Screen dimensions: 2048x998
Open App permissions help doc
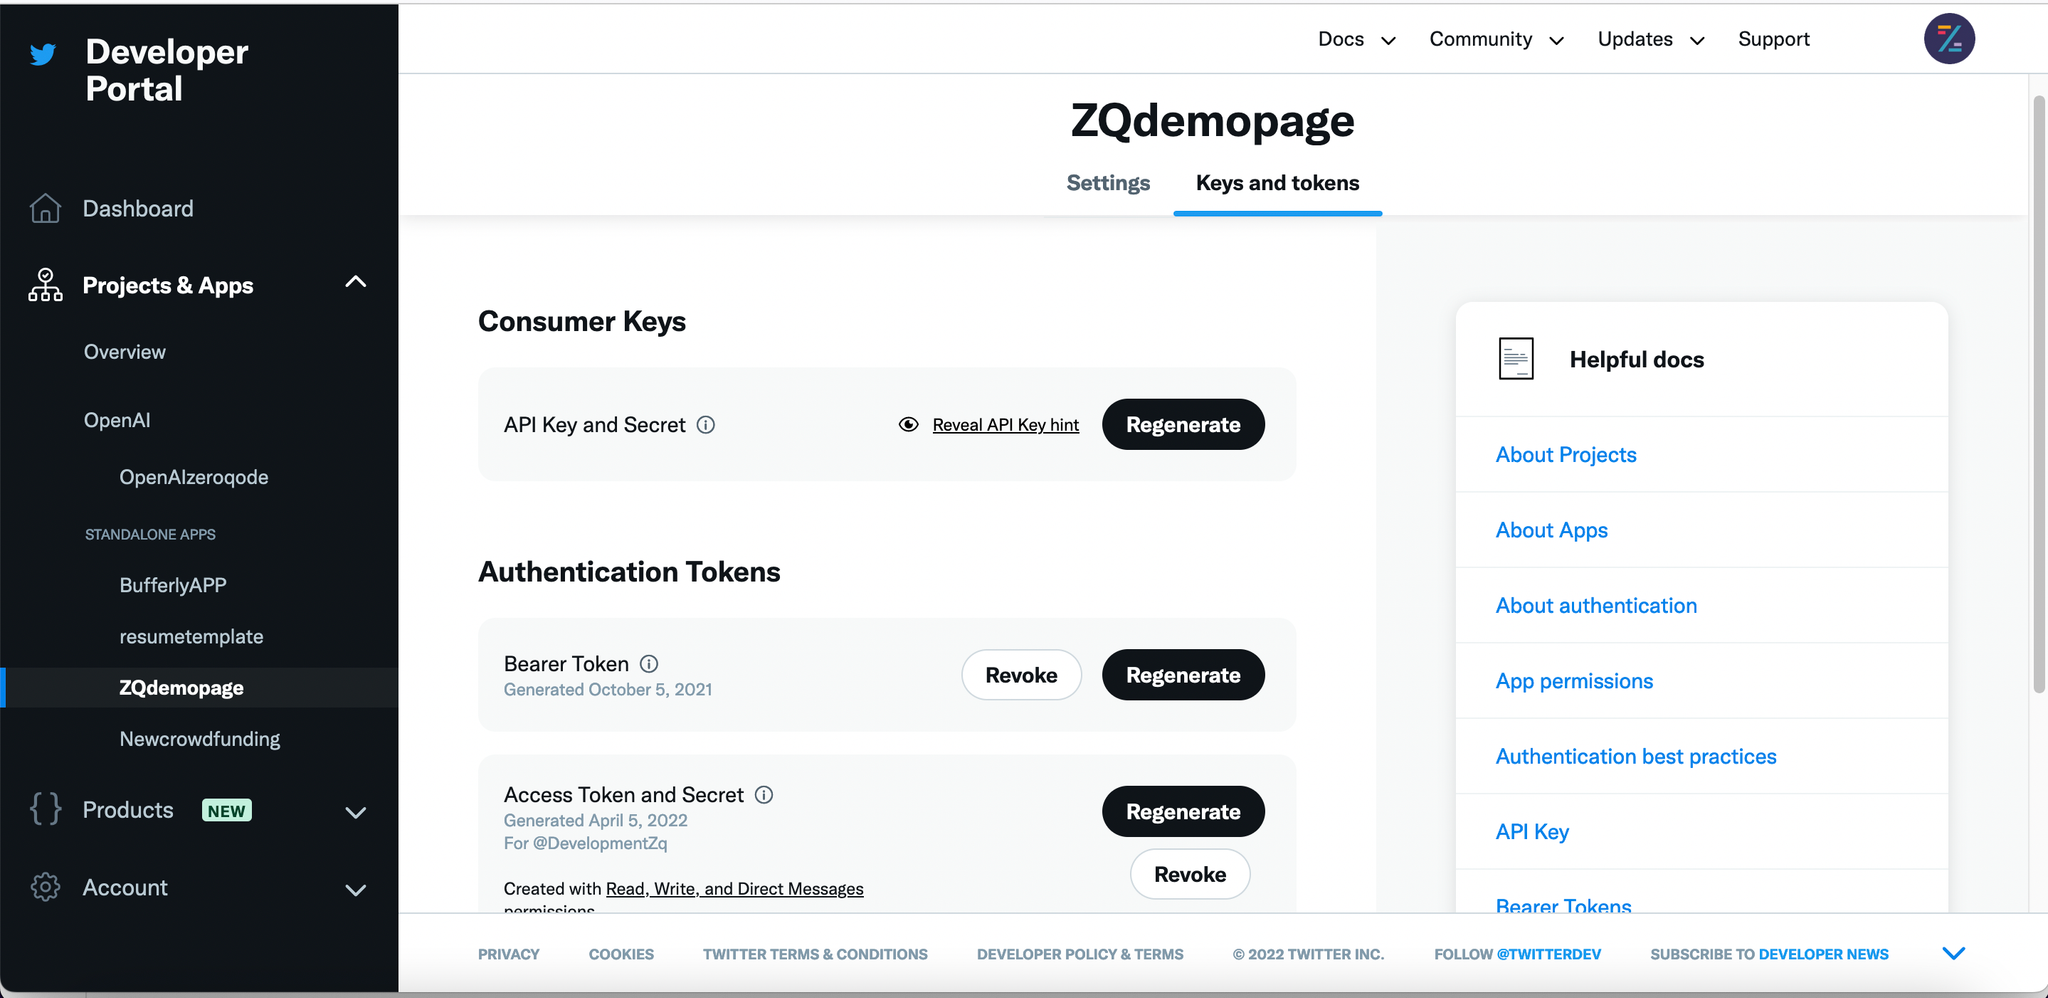[1574, 681]
